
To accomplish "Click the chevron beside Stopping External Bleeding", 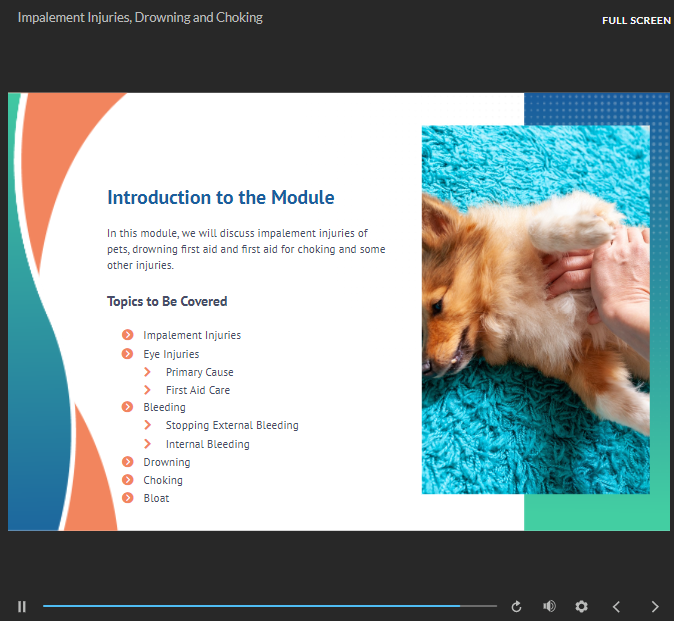I will [148, 425].
